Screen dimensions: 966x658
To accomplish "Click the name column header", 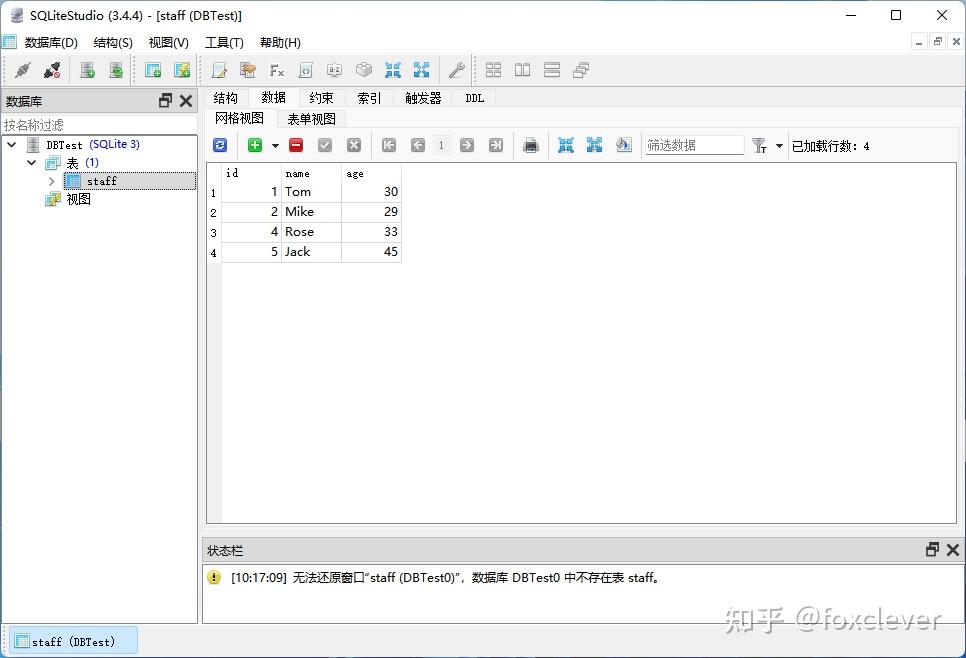I will [x=311, y=173].
